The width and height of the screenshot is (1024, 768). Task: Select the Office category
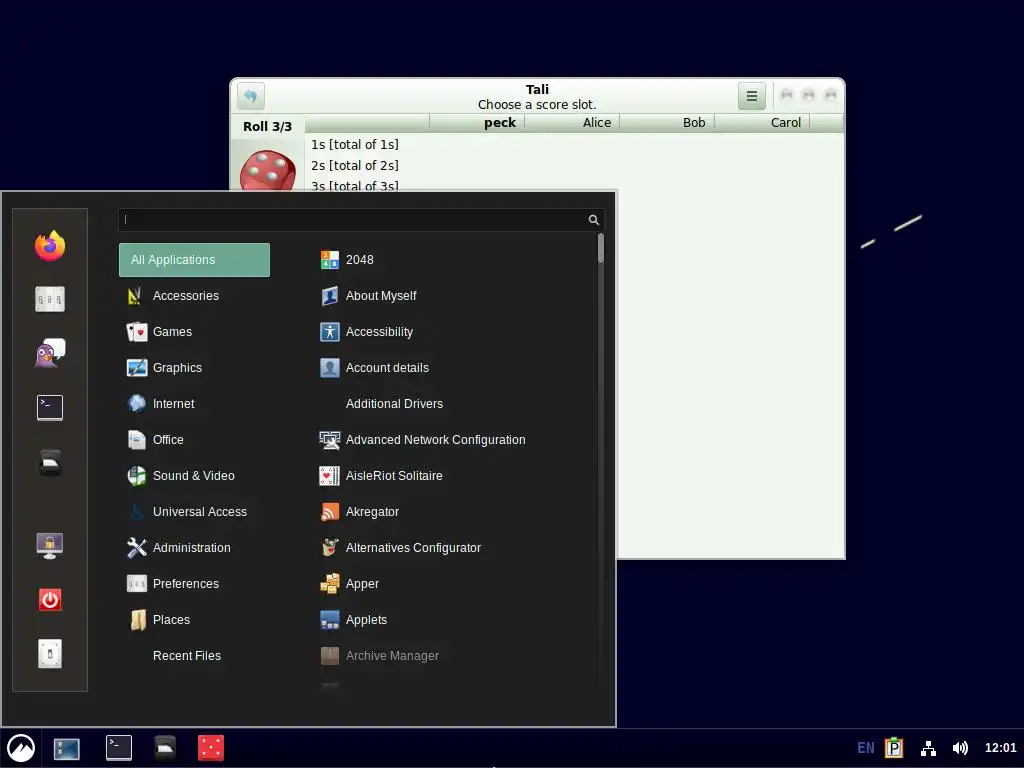pyautogui.click(x=194, y=440)
